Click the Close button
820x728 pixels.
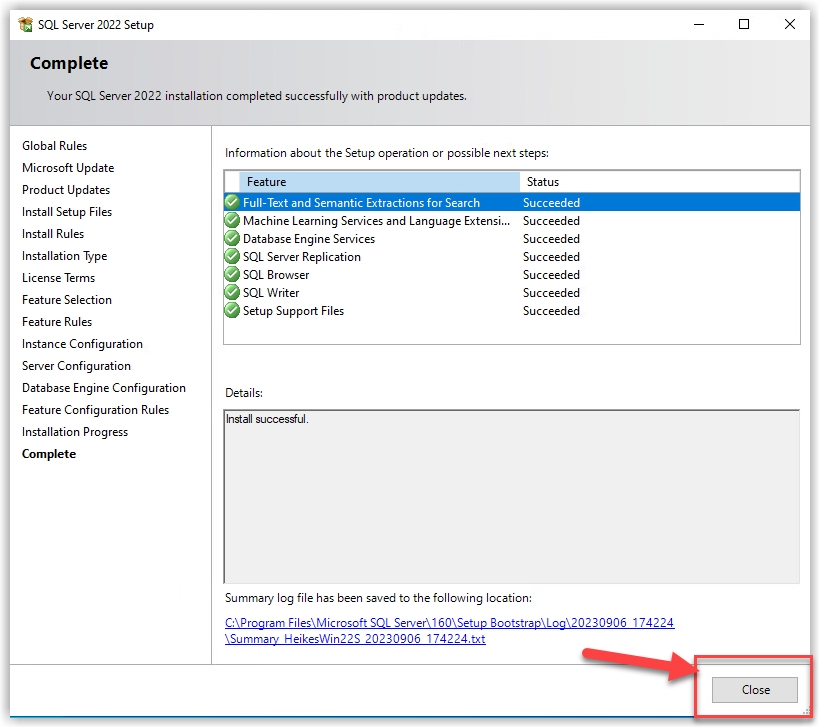755,690
